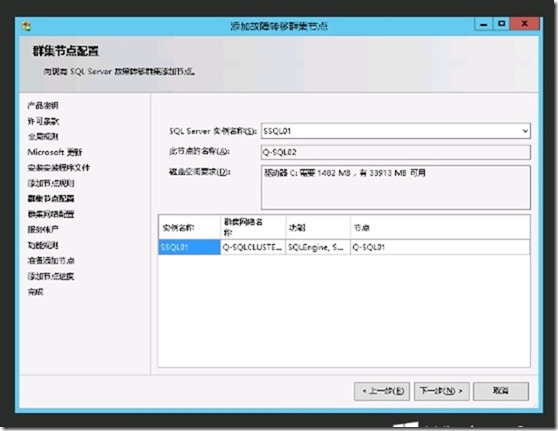Select 许可条款 step in sidebar

click(43, 121)
